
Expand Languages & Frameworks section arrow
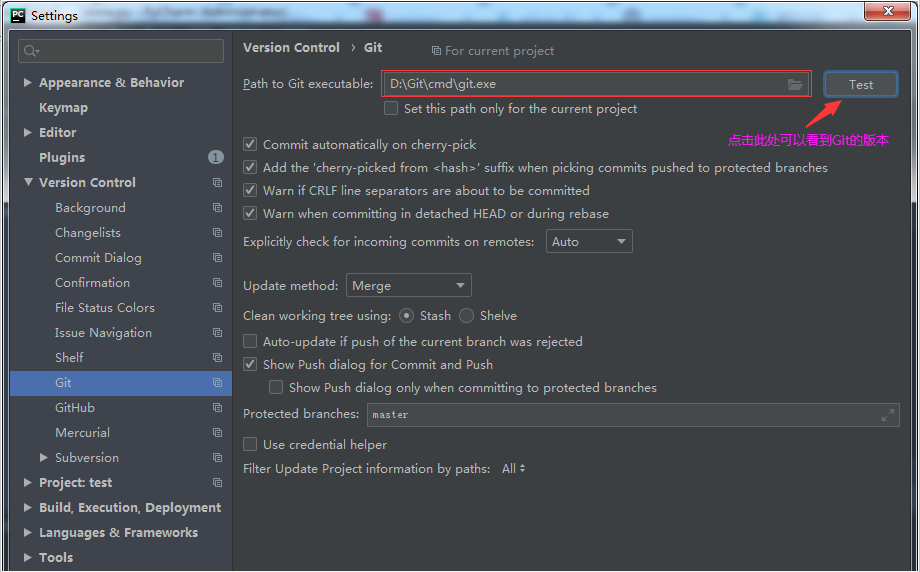[x=28, y=533]
